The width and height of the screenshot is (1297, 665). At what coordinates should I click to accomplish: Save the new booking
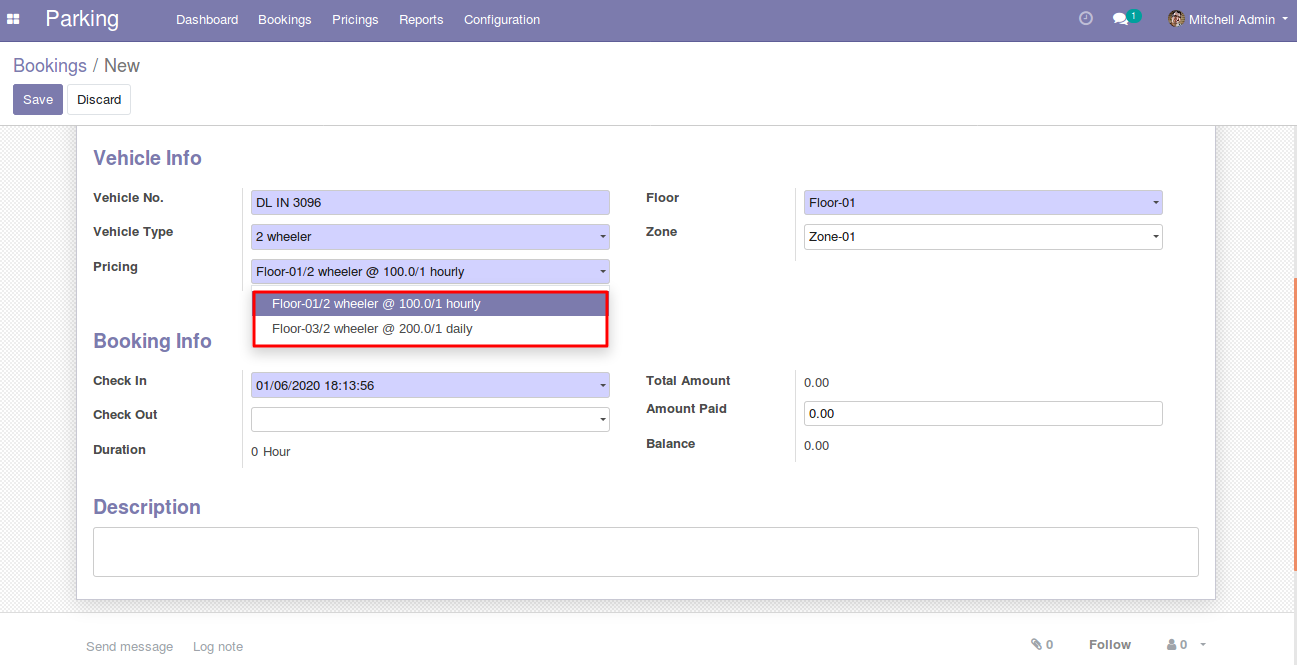click(38, 99)
